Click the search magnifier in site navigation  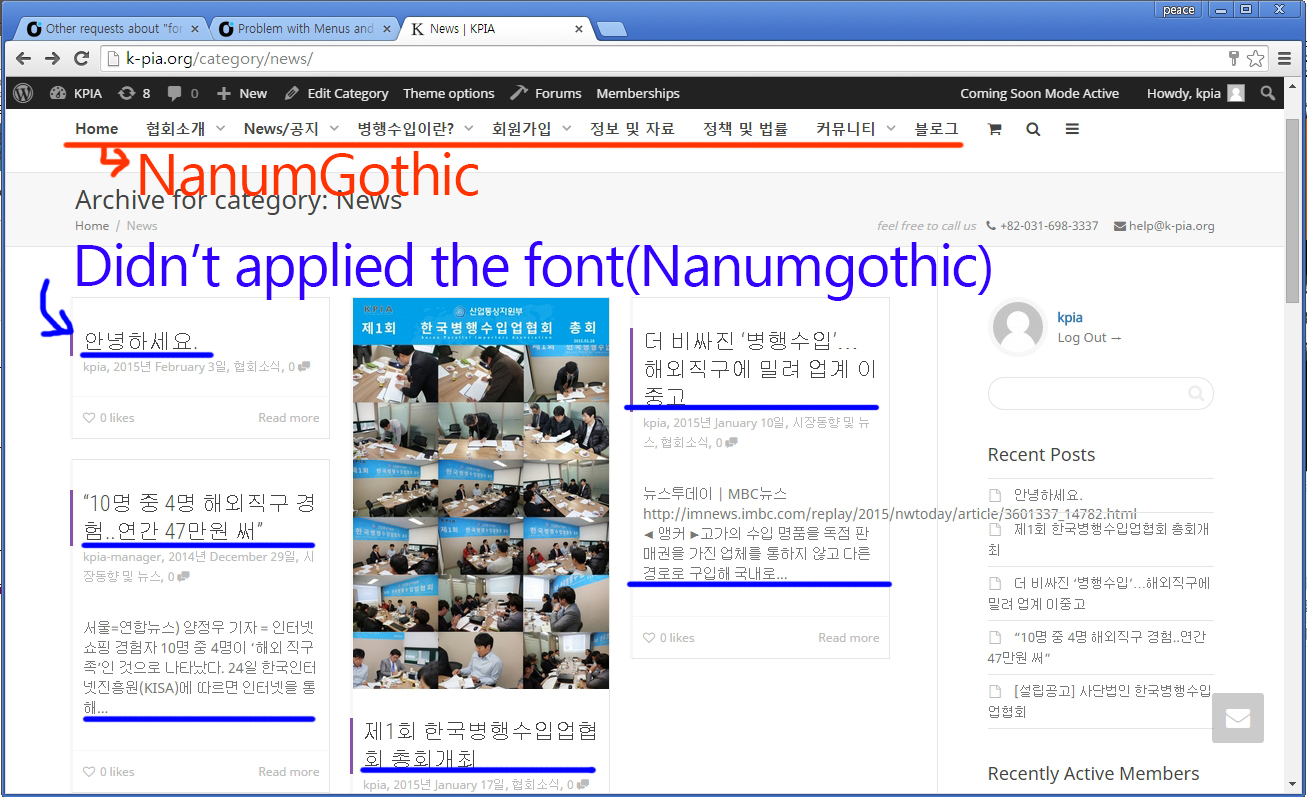point(1033,129)
